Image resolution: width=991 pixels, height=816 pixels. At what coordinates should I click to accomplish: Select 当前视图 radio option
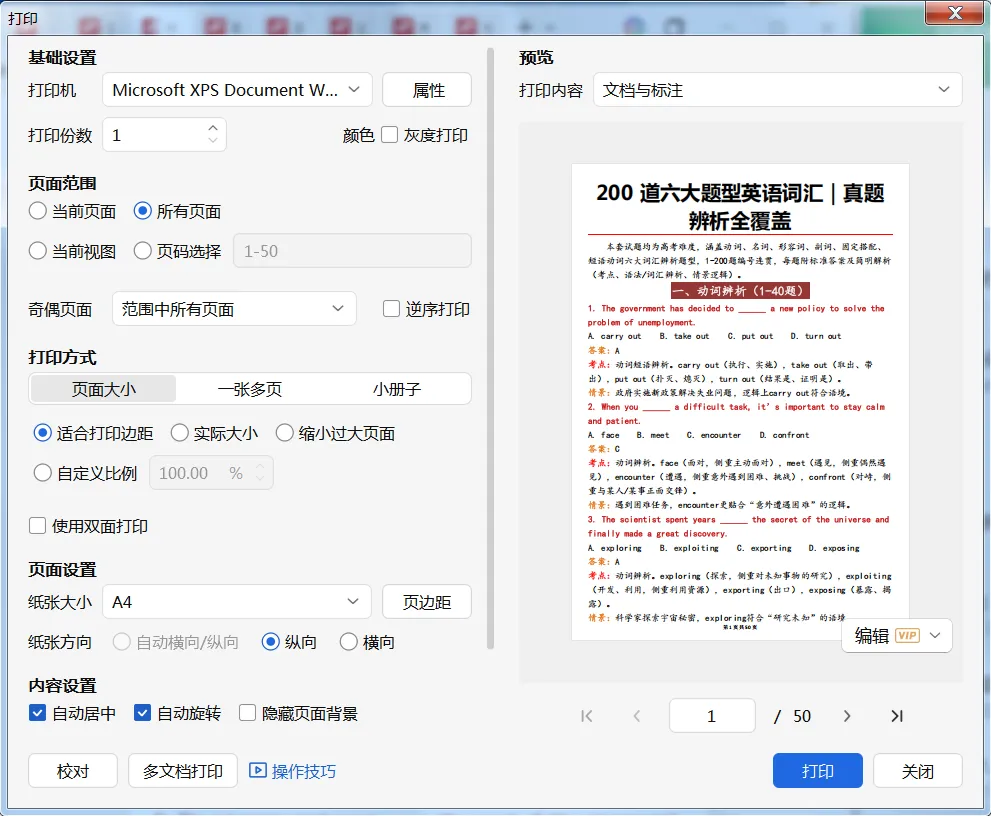coord(37,251)
